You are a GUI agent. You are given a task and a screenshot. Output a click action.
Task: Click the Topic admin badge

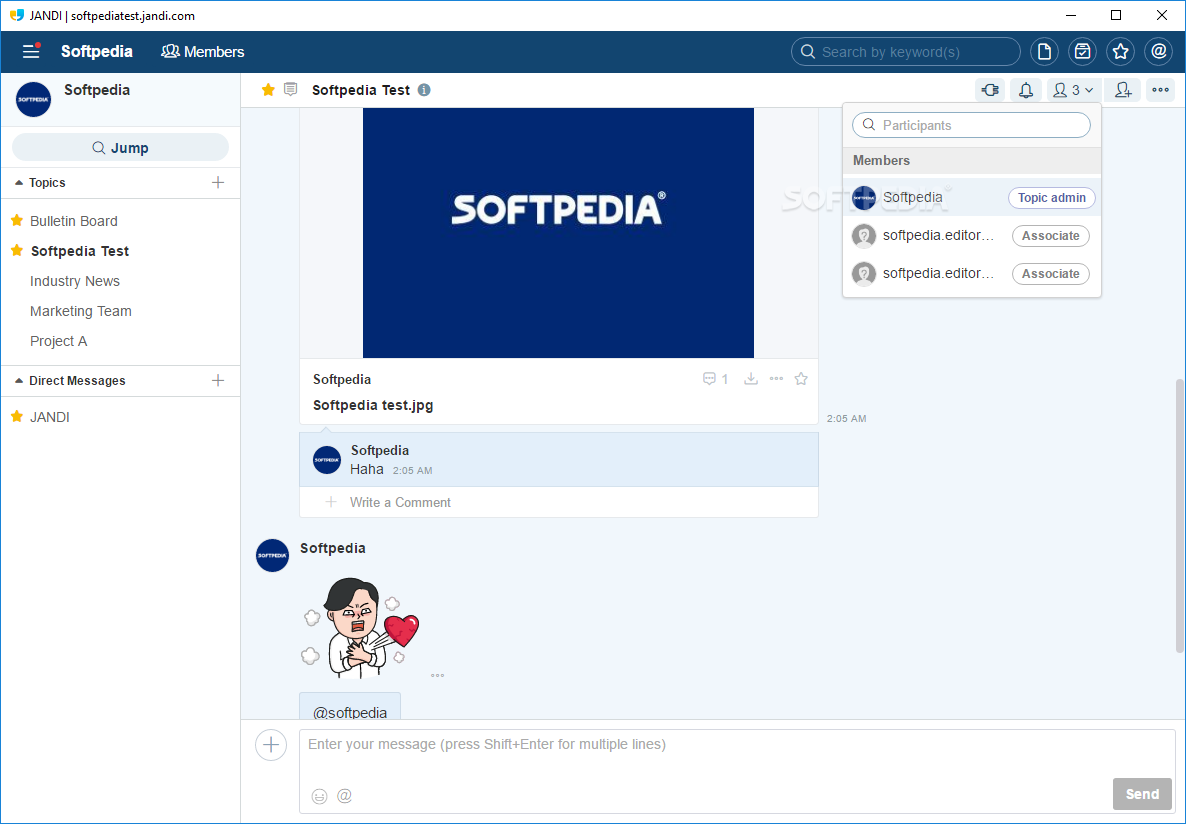(x=1051, y=197)
